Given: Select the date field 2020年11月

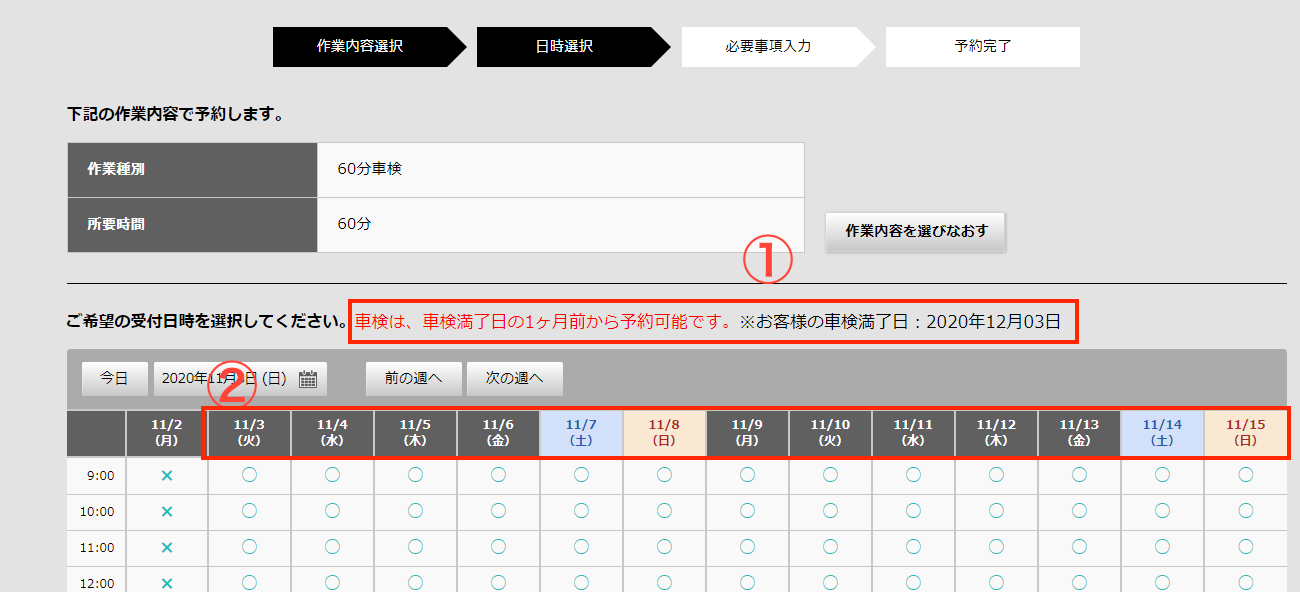Looking at the screenshot, I should tap(240, 379).
